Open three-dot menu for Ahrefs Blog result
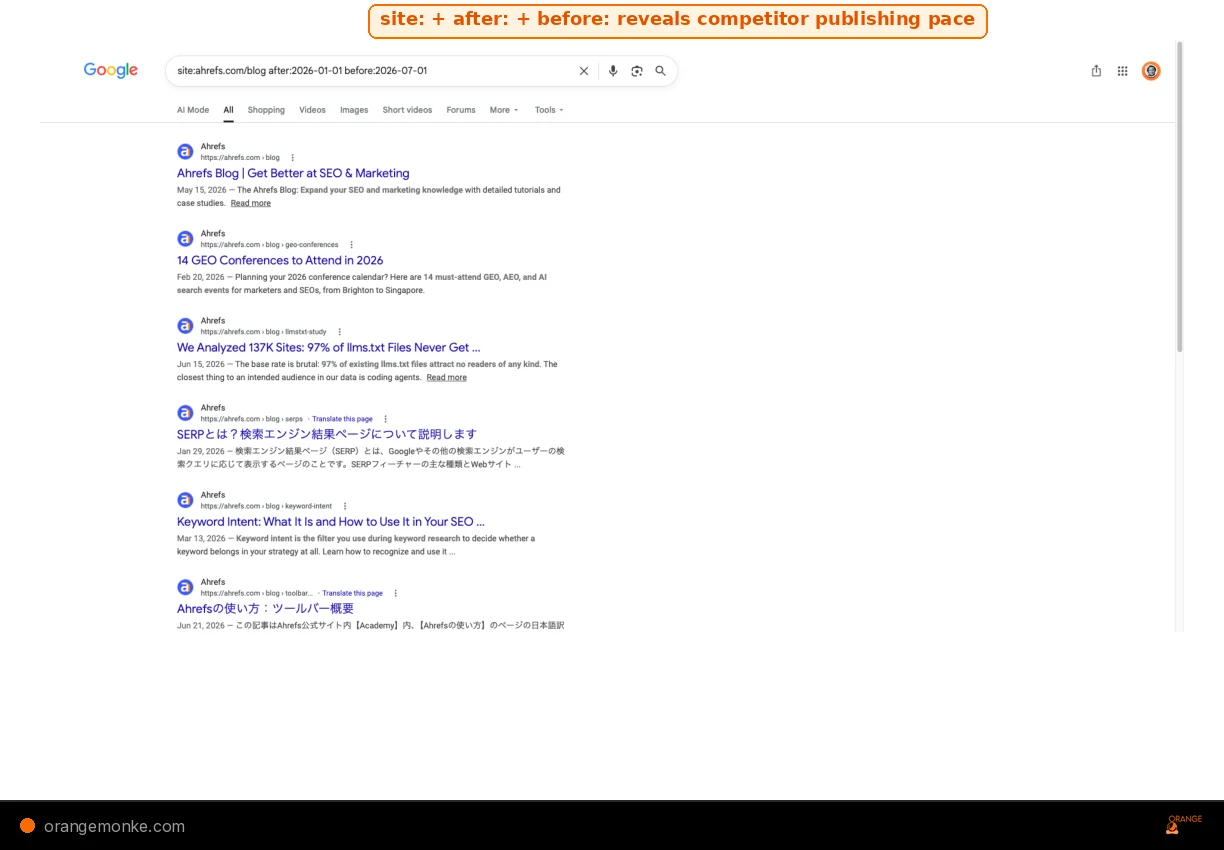 coord(292,158)
